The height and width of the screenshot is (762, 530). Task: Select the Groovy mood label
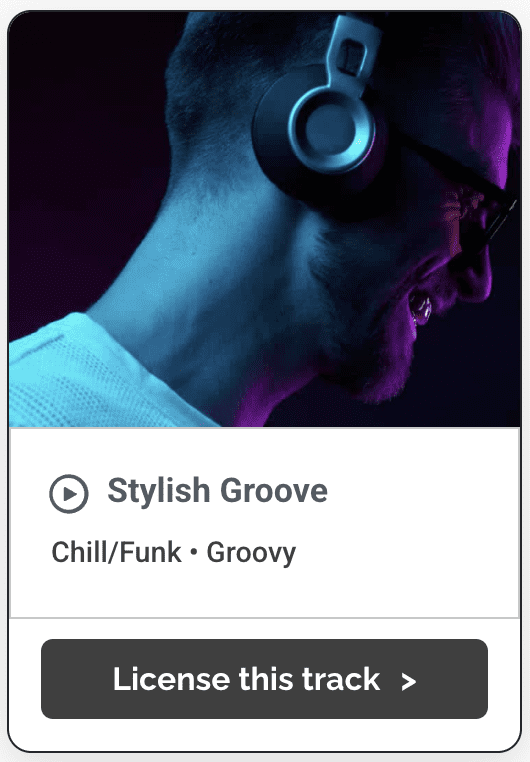click(x=251, y=554)
